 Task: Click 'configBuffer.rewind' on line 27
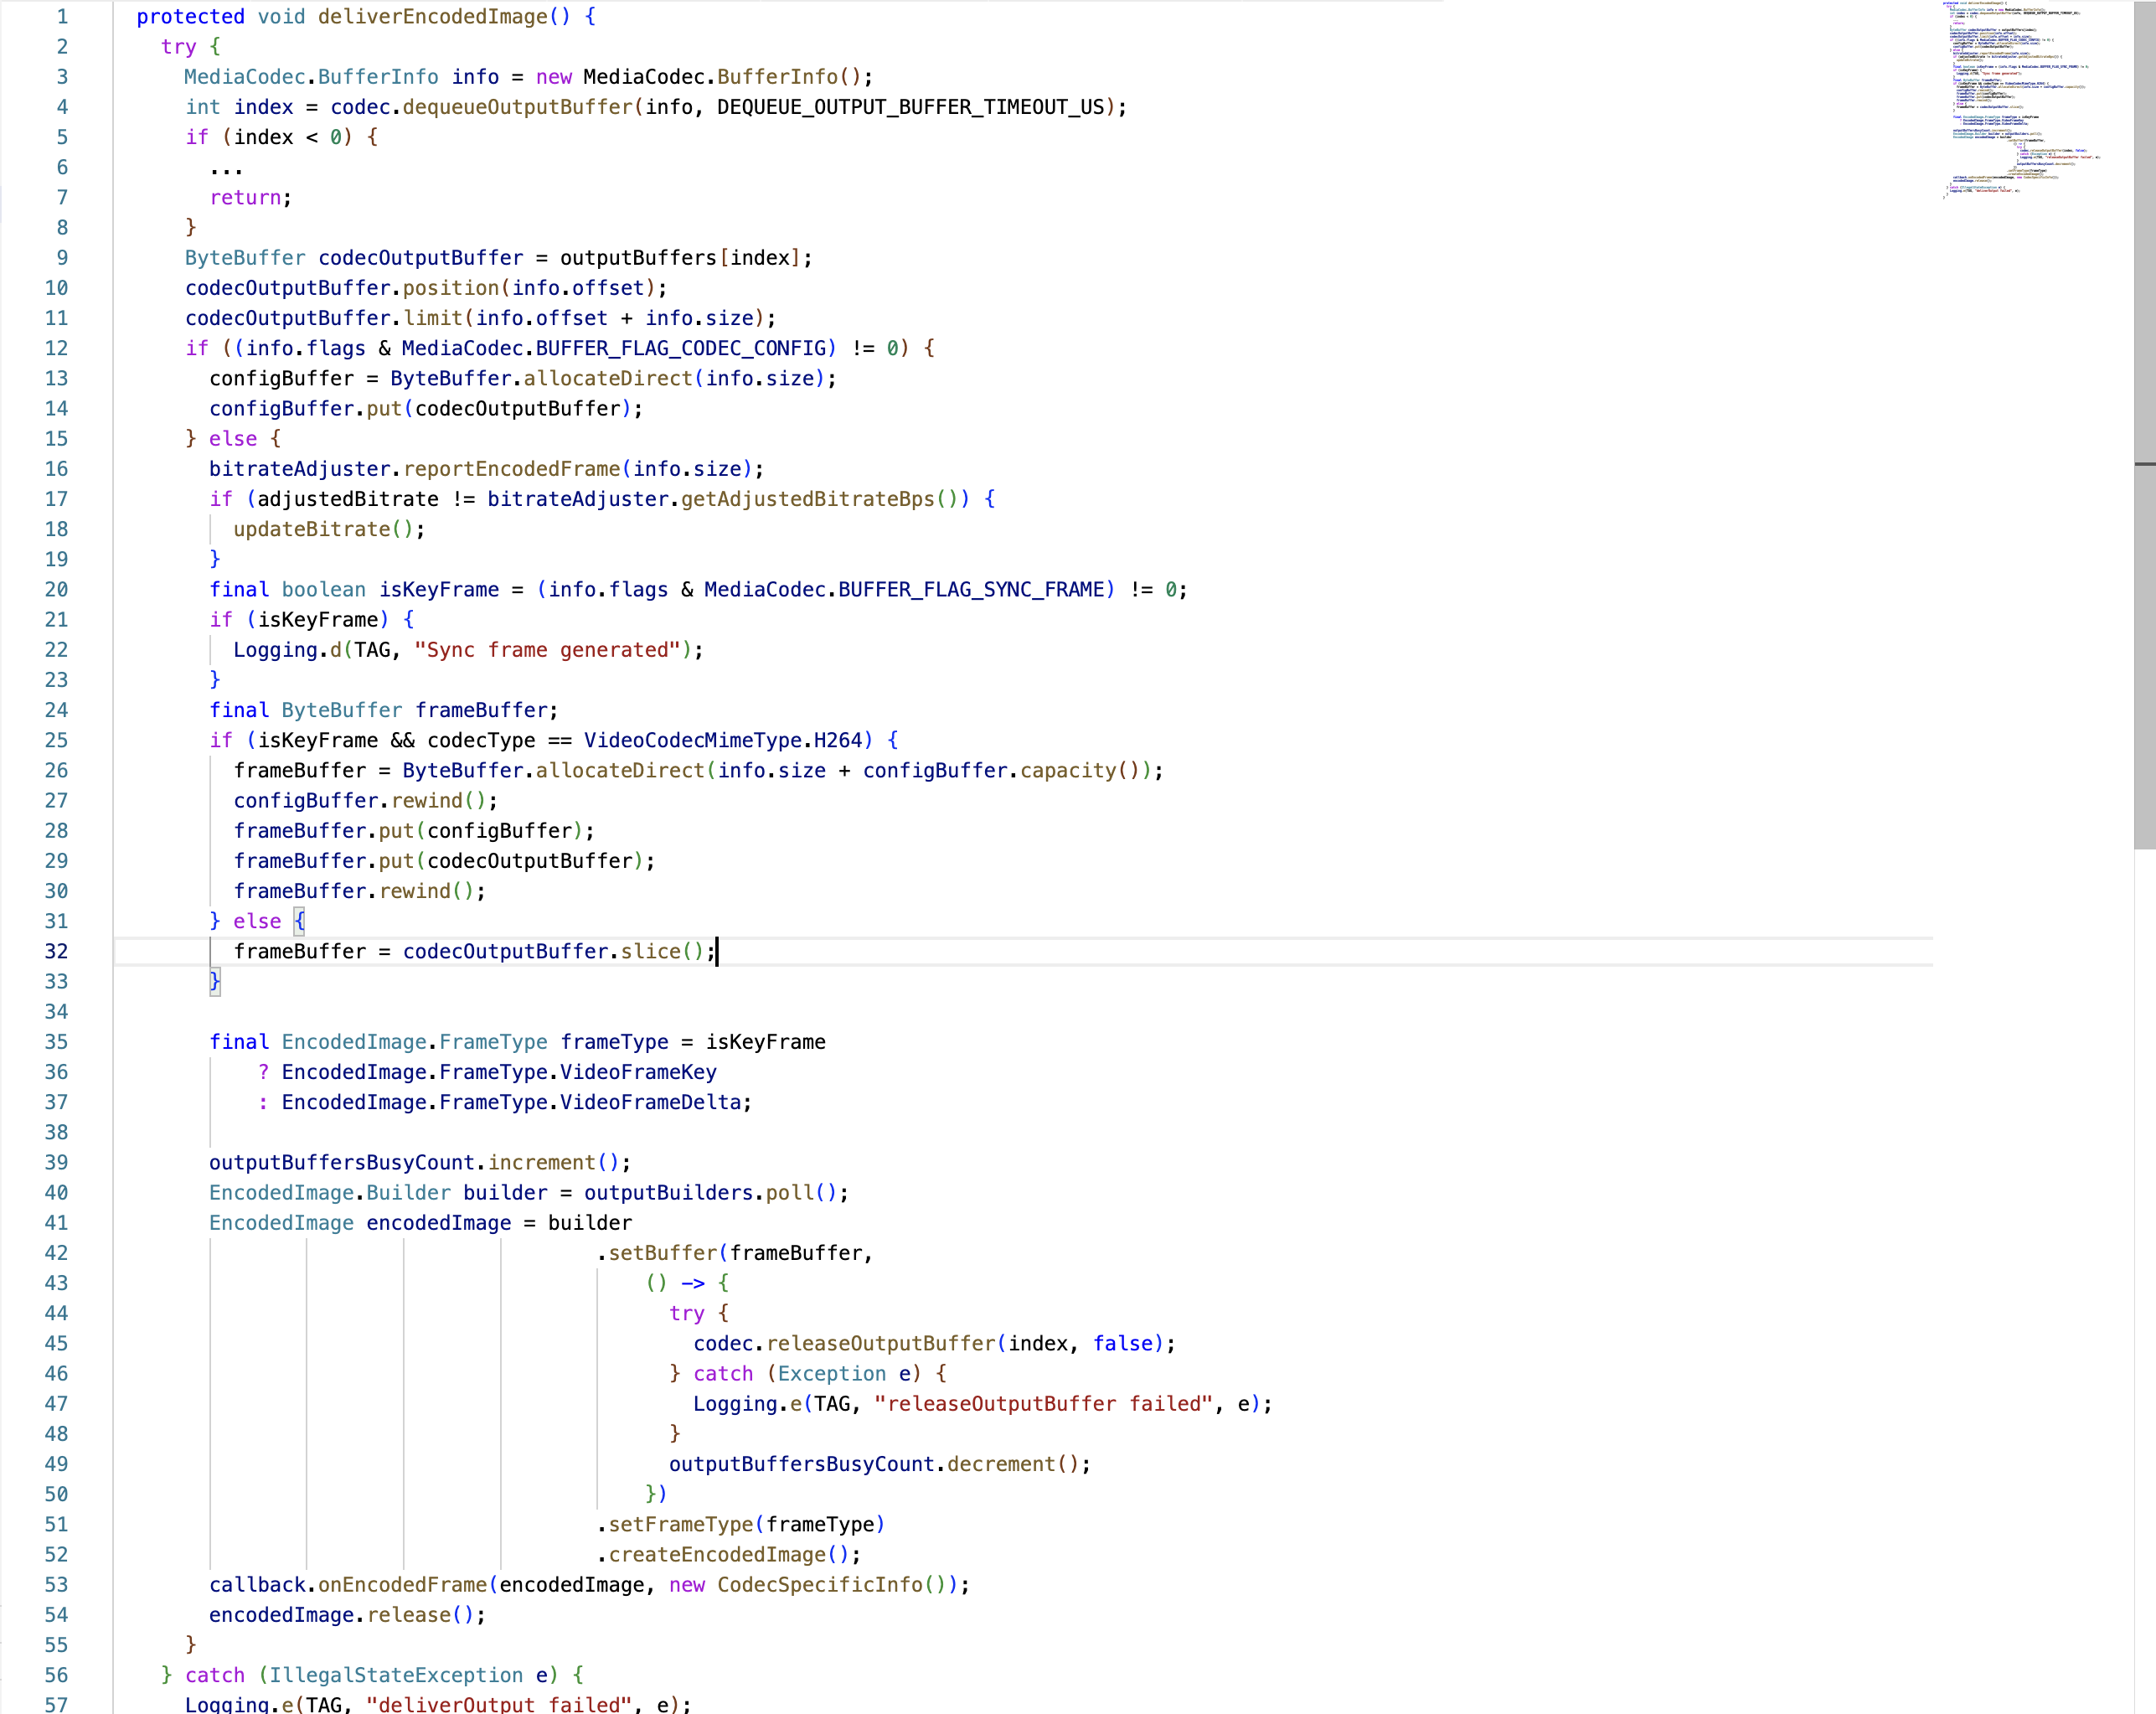pos(348,801)
